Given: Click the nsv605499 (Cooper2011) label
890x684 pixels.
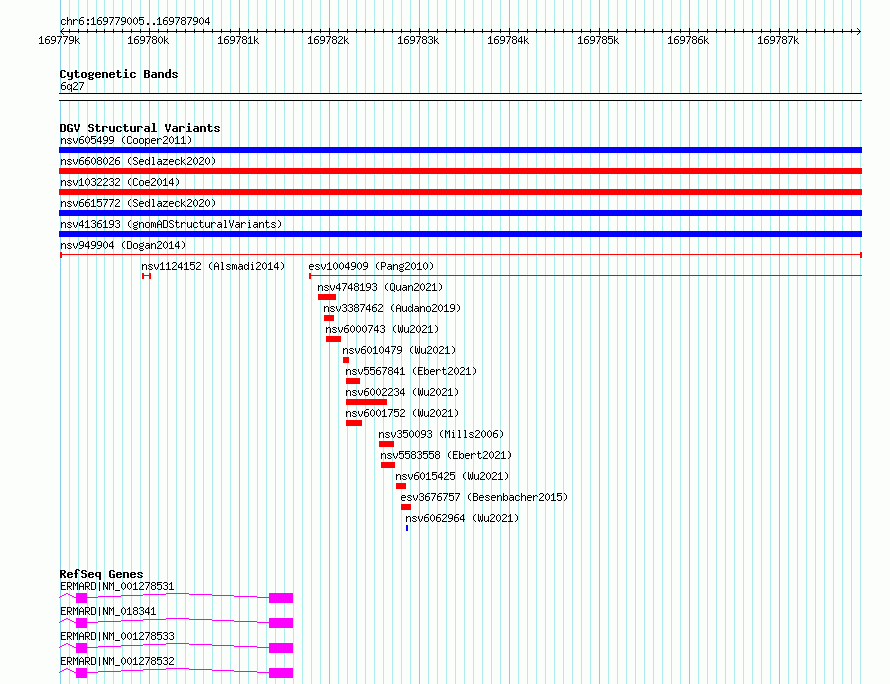Looking at the screenshot, I should (x=126, y=140).
